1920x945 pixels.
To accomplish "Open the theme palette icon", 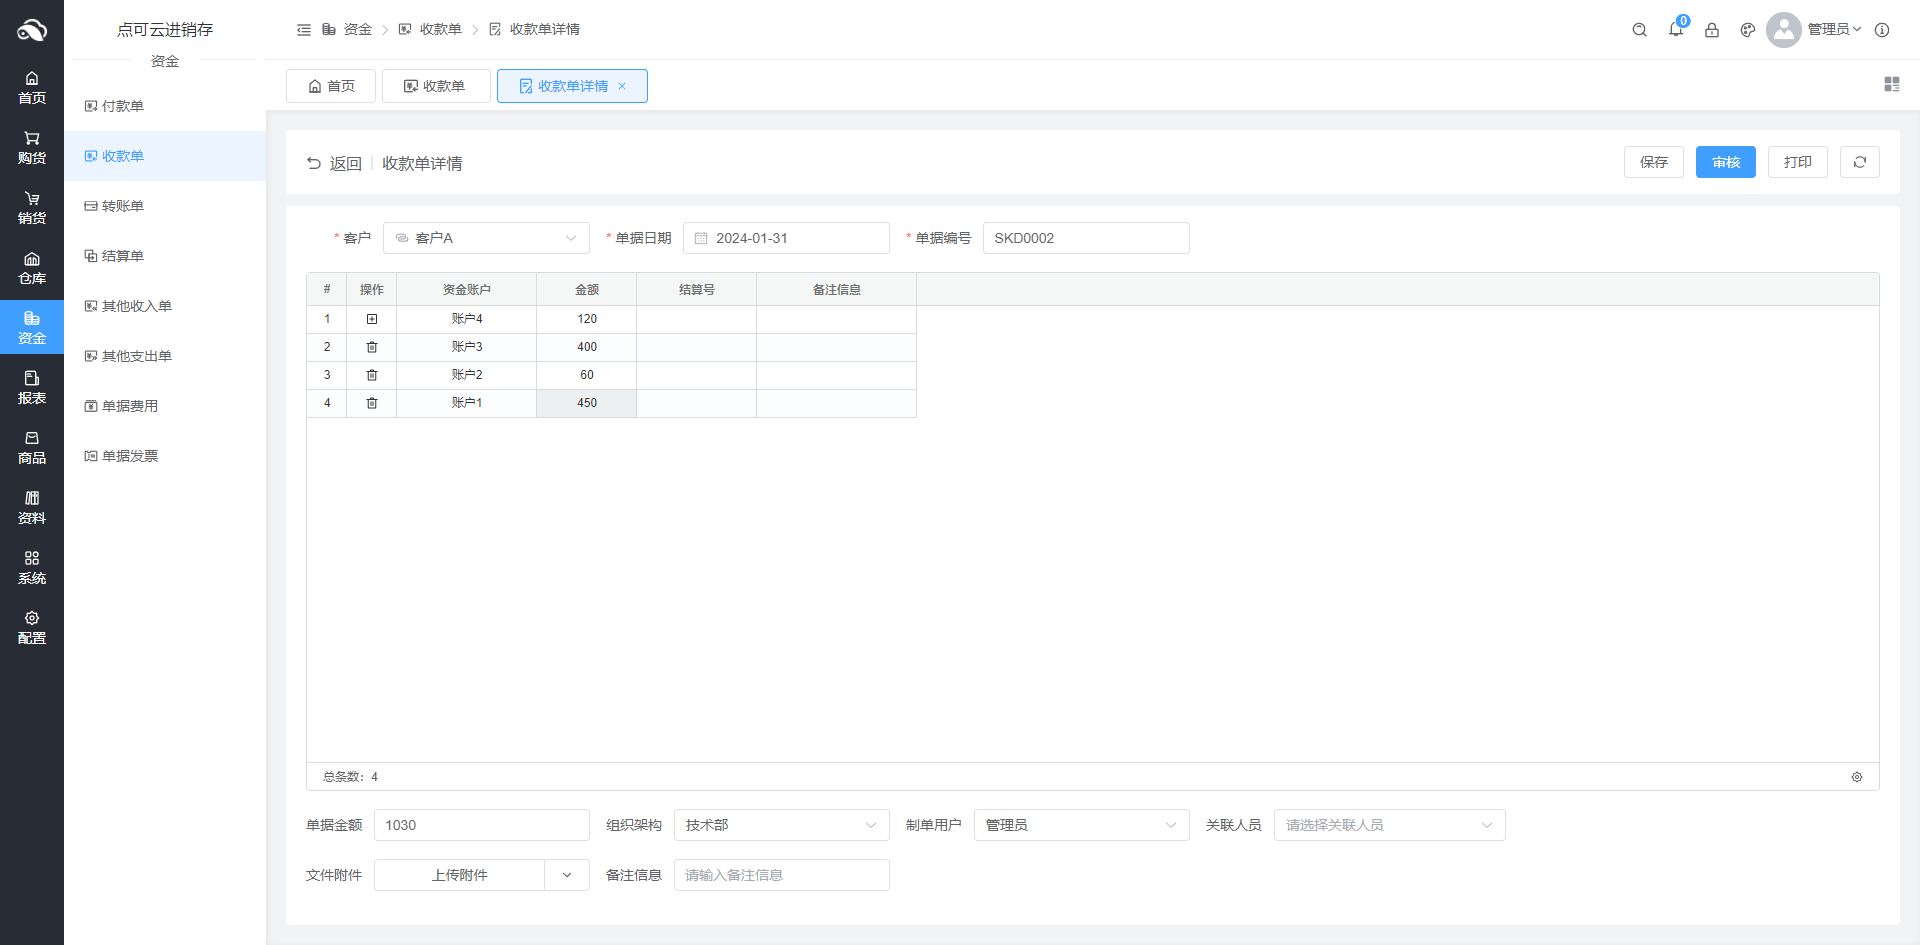I will pyautogui.click(x=1748, y=30).
